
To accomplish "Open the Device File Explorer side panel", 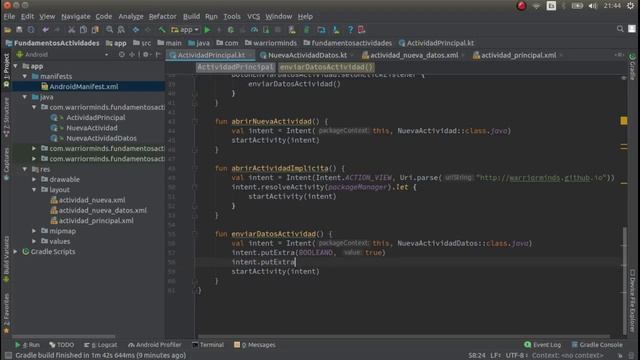I will click(633, 300).
